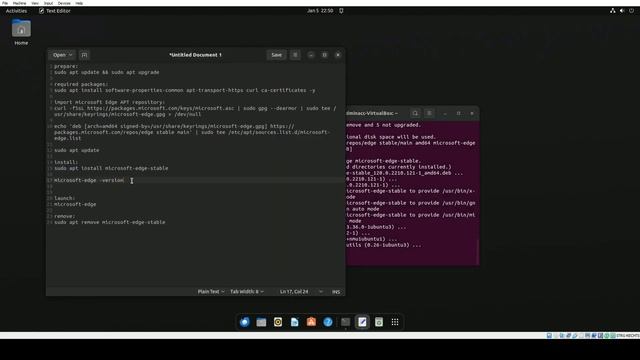
Task: Open the VirtualBox Machine menu
Action: pos(19,3)
